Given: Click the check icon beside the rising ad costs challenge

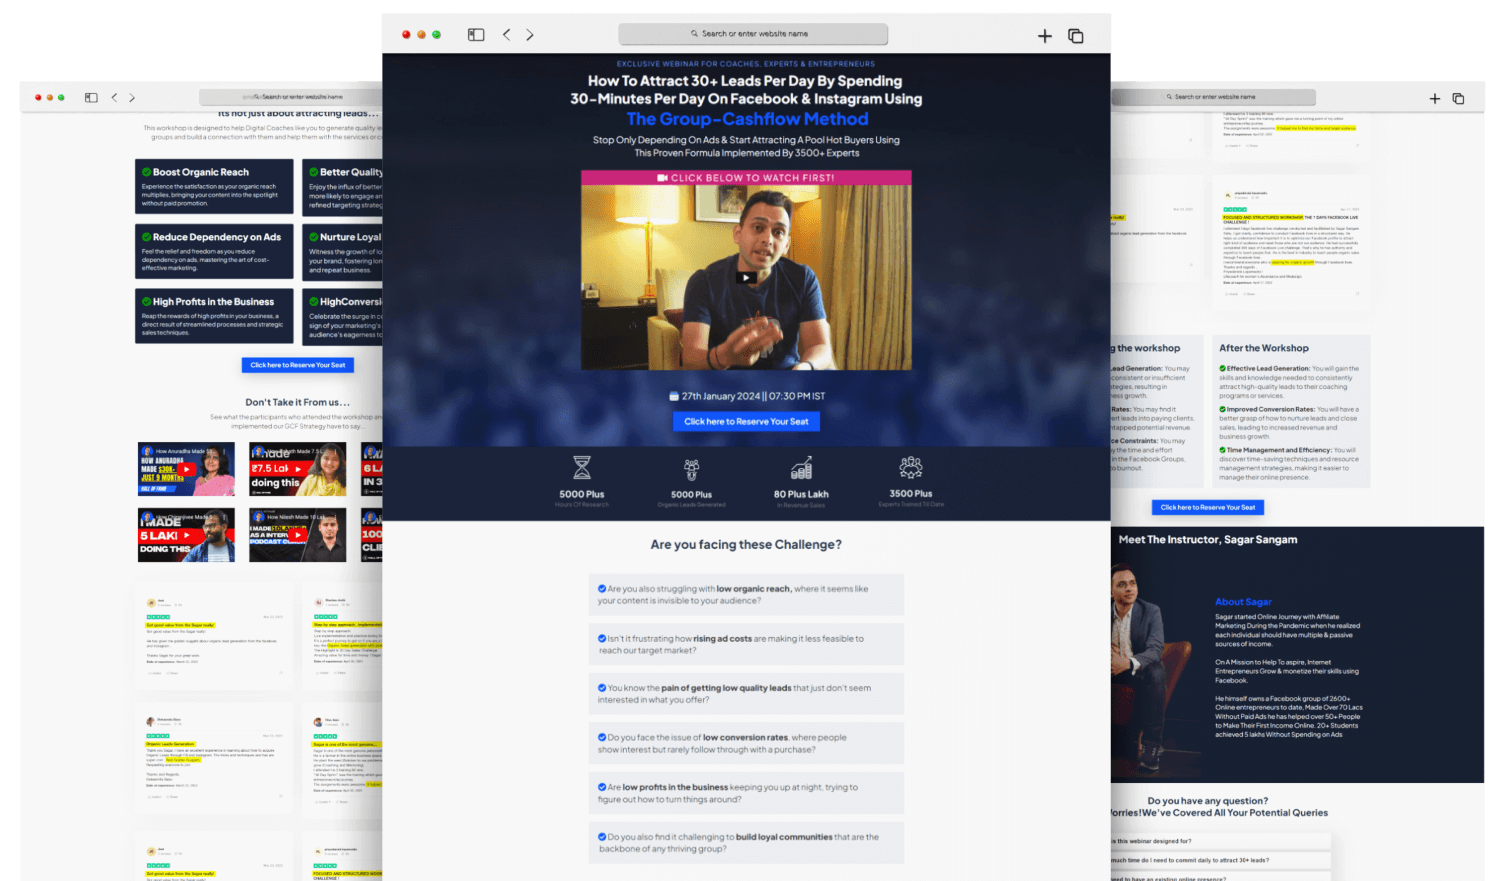Looking at the screenshot, I should pos(602,639).
